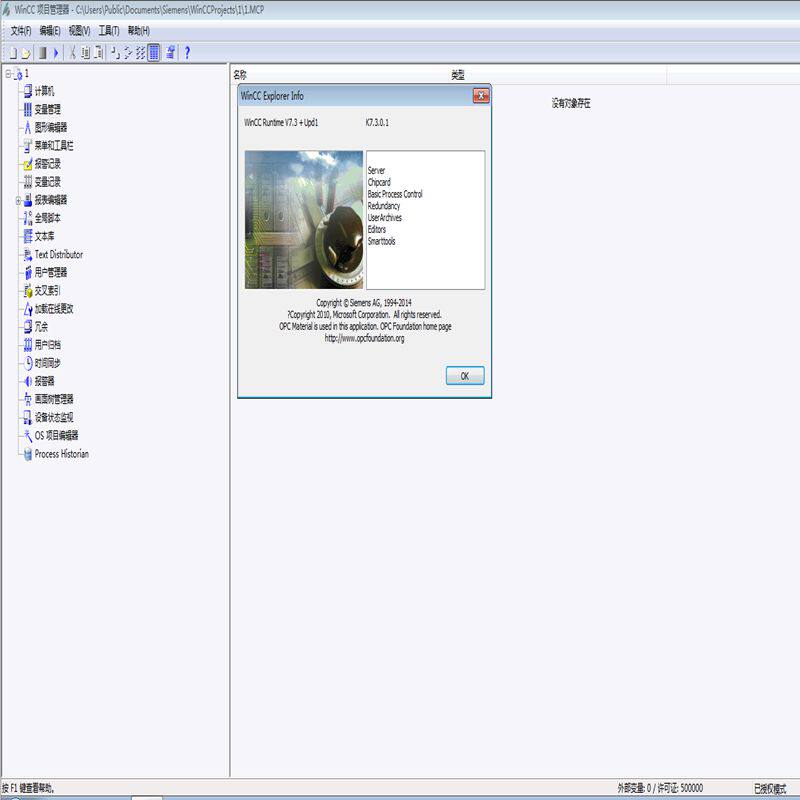Image resolution: width=800 pixels, height=800 pixels.
Task: Click the Copy toolbar icon
Action: (85, 53)
